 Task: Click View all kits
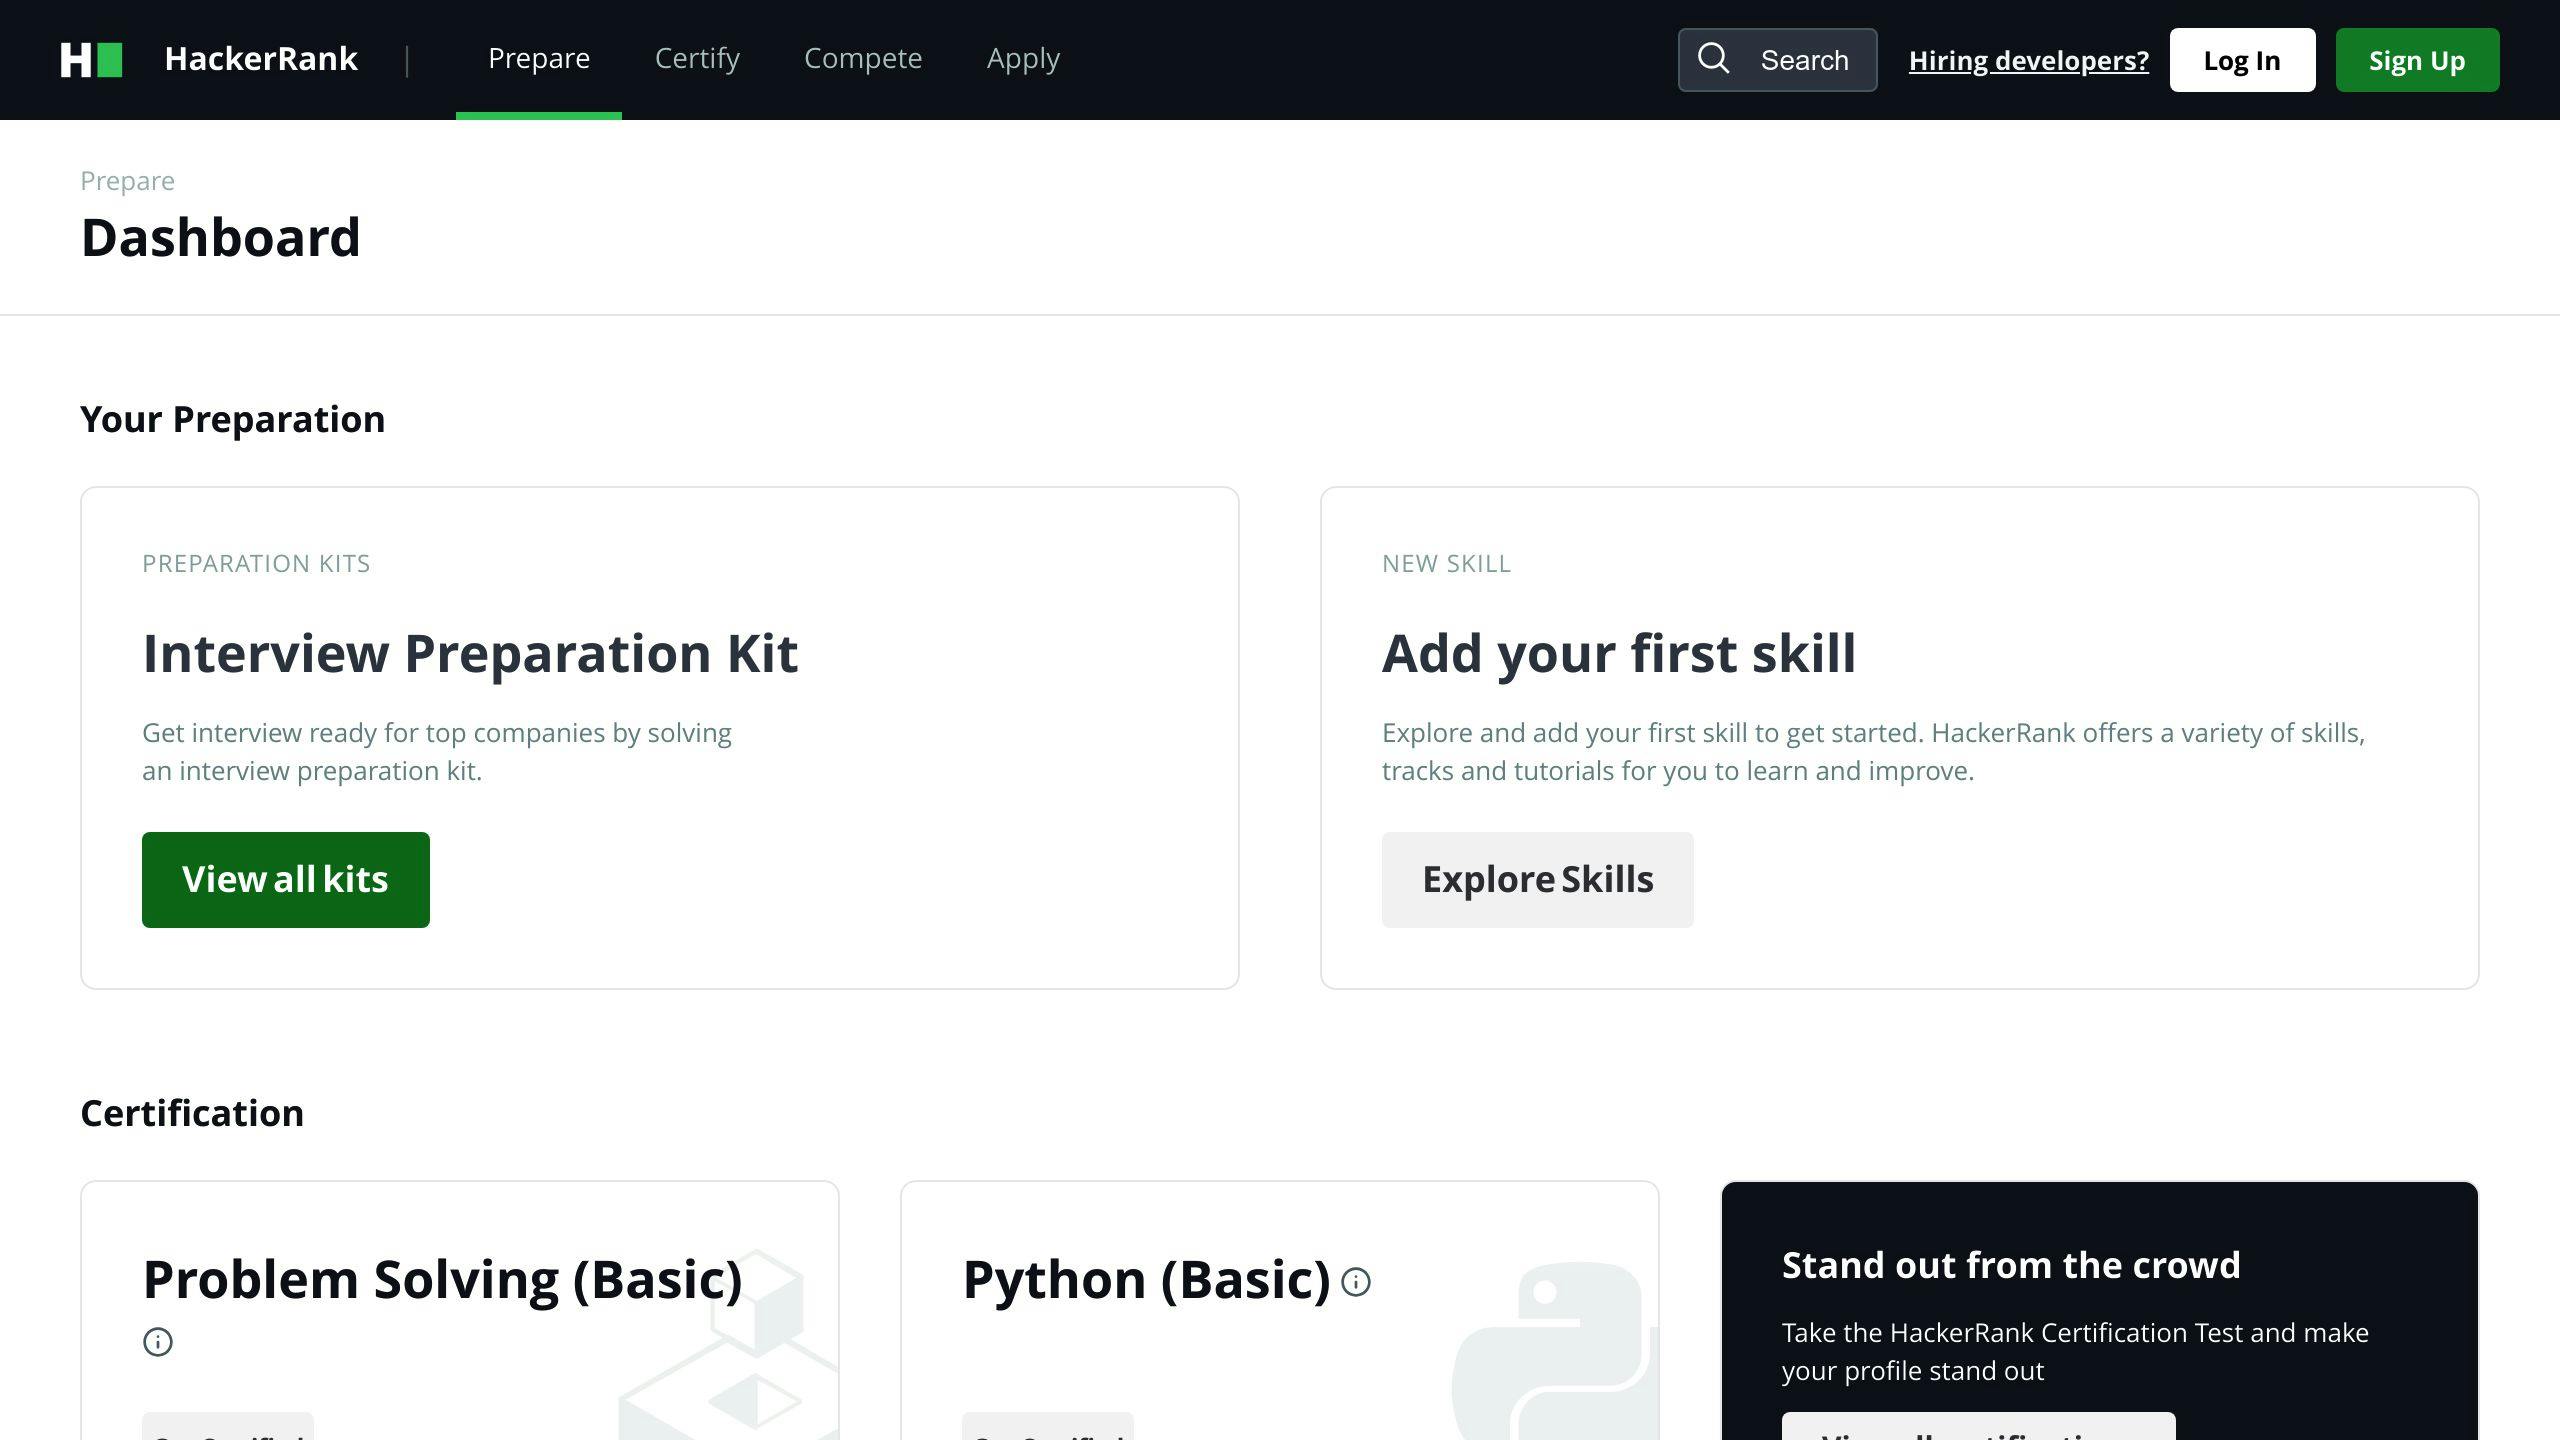pyautogui.click(x=285, y=879)
